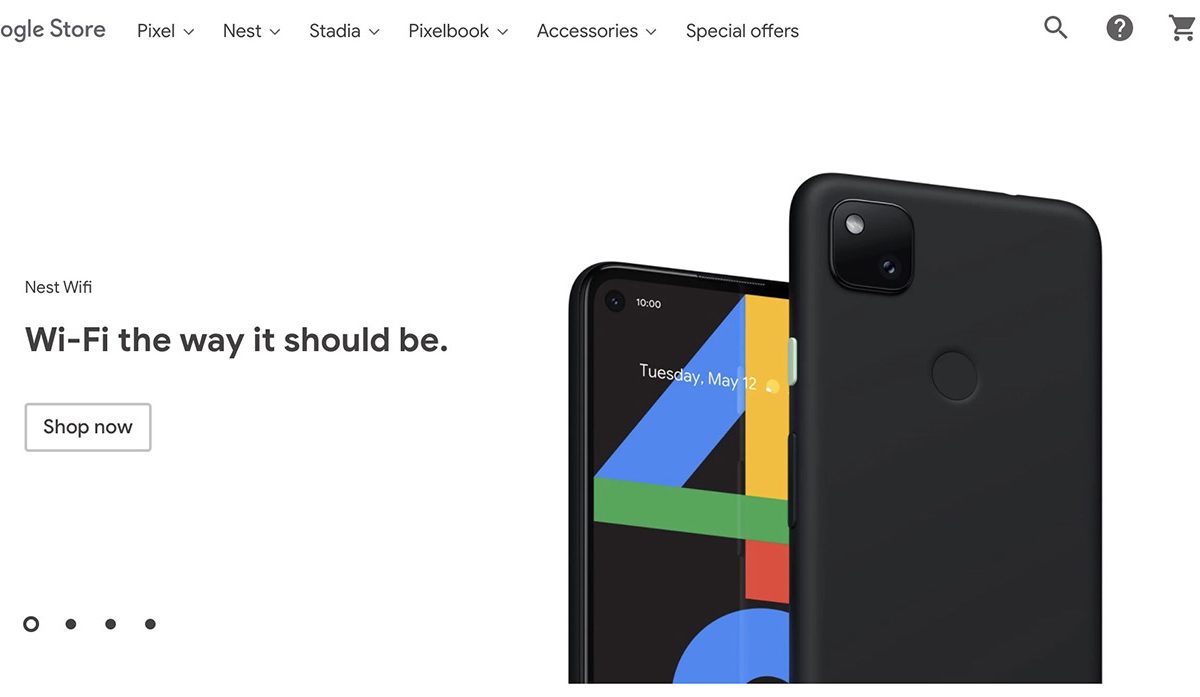Click the chevron arrow beside Accessories
1200x697 pixels.
pos(651,32)
